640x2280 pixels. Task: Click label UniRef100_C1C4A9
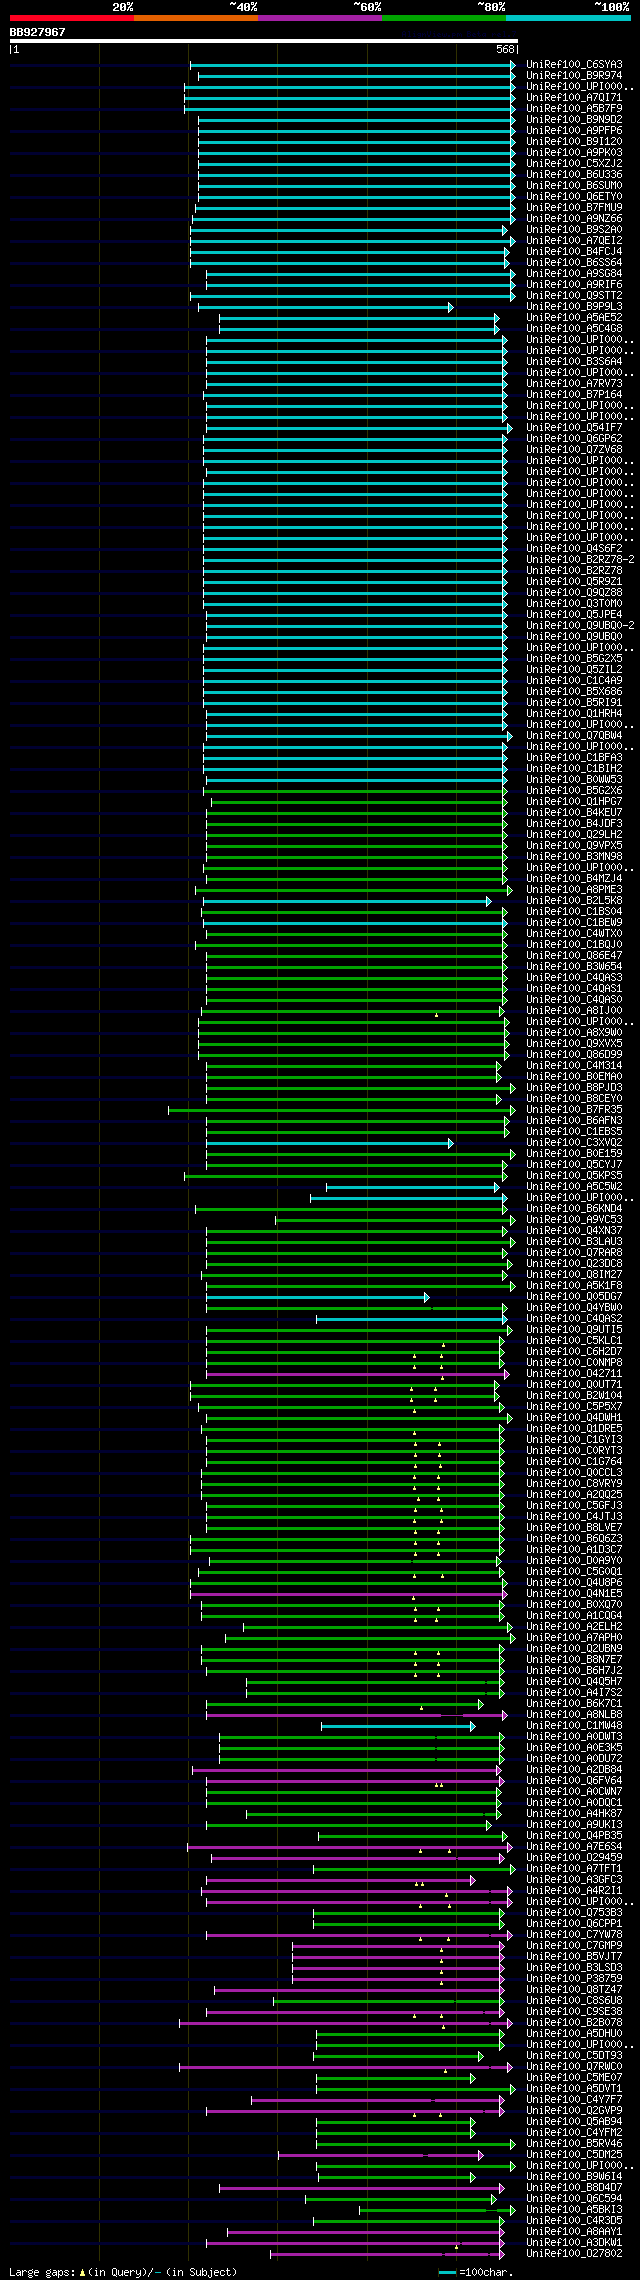(574, 681)
